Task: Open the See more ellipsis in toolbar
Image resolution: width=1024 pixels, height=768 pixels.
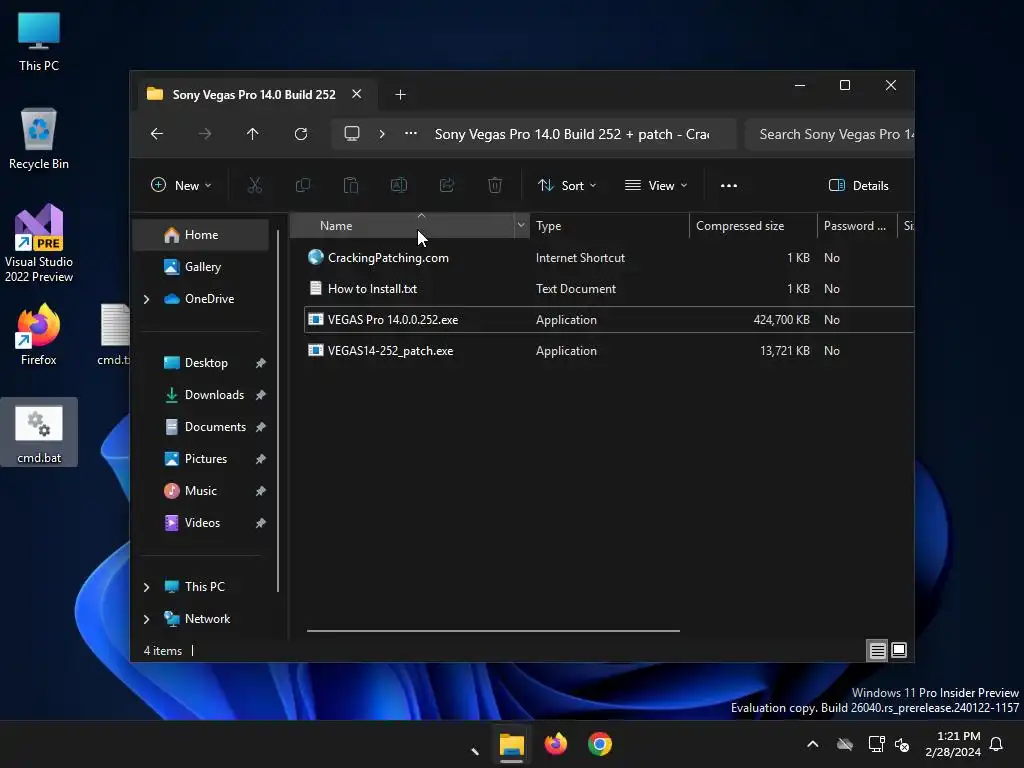Action: click(x=729, y=185)
